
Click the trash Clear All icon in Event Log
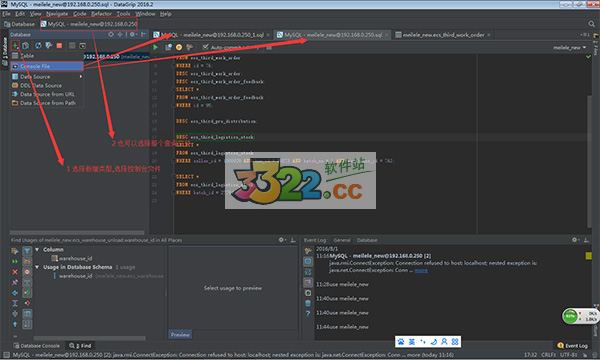click(308, 303)
